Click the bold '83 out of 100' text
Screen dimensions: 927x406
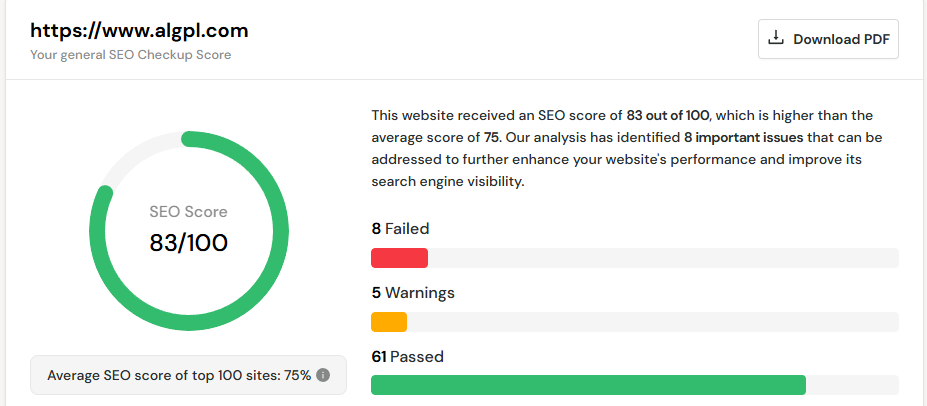point(668,115)
